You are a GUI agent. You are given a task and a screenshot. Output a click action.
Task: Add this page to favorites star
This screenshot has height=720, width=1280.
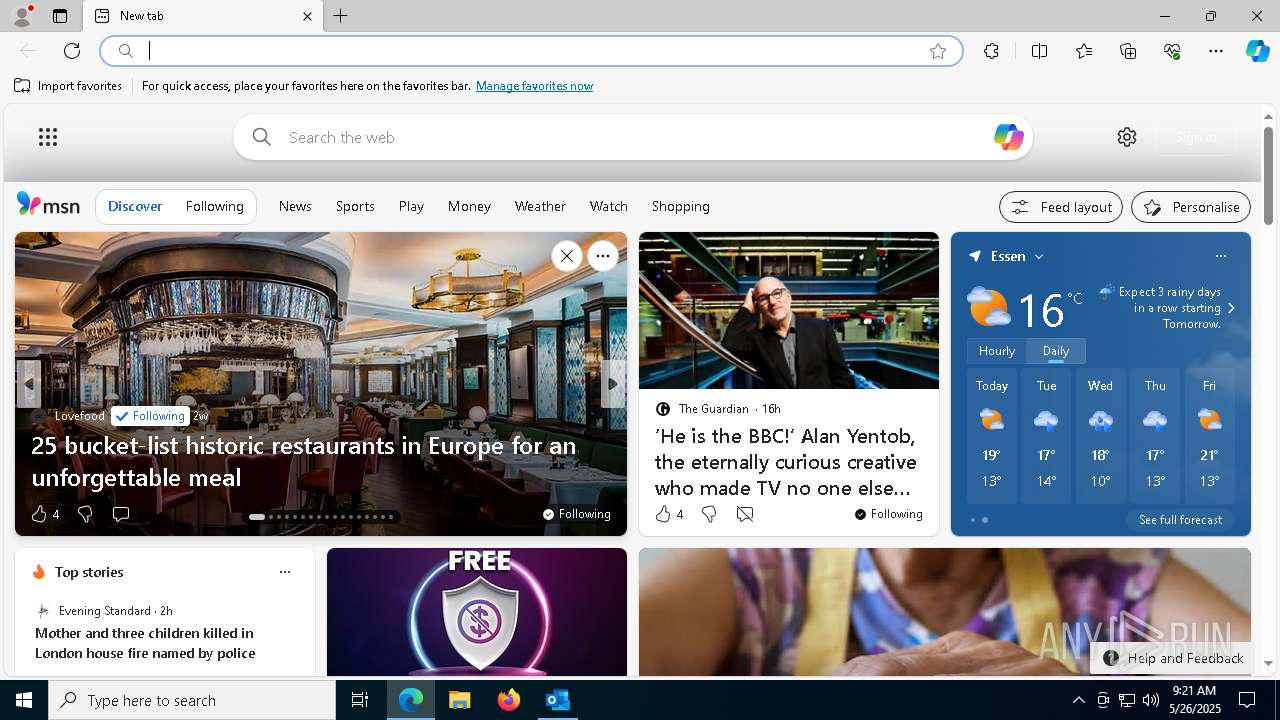tap(937, 51)
